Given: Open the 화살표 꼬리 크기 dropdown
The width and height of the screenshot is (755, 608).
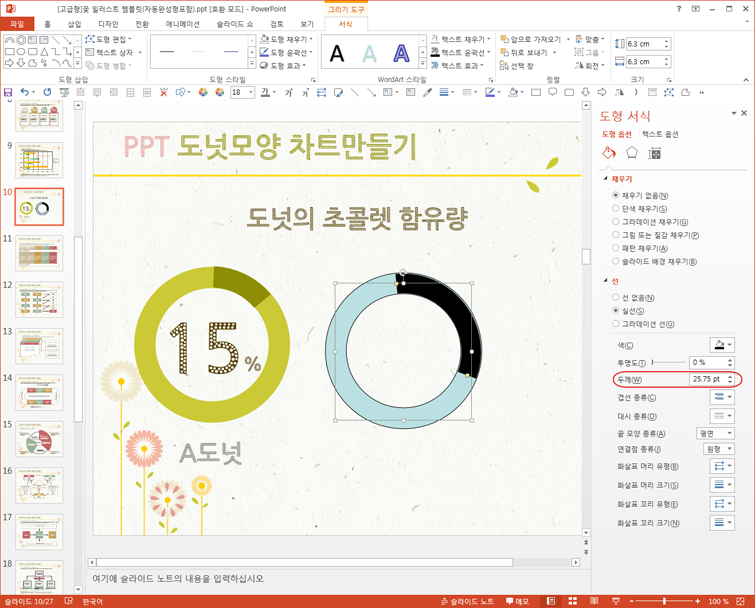Looking at the screenshot, I should click(x=722, y=522).
